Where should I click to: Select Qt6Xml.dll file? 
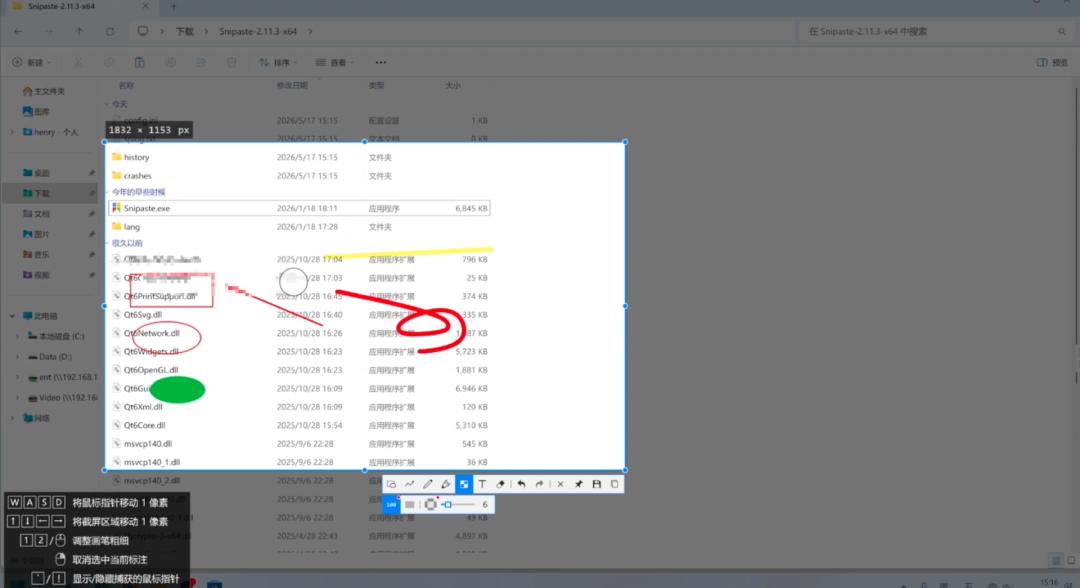pos(300,407)
